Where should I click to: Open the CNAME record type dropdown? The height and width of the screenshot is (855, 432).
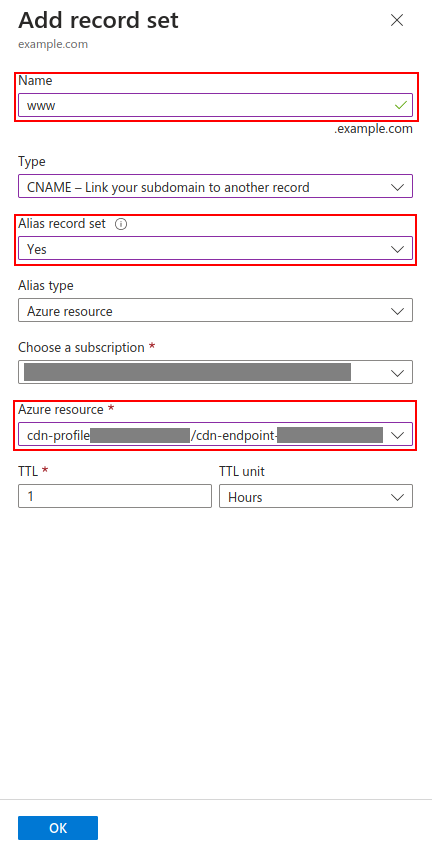point(215,186)
